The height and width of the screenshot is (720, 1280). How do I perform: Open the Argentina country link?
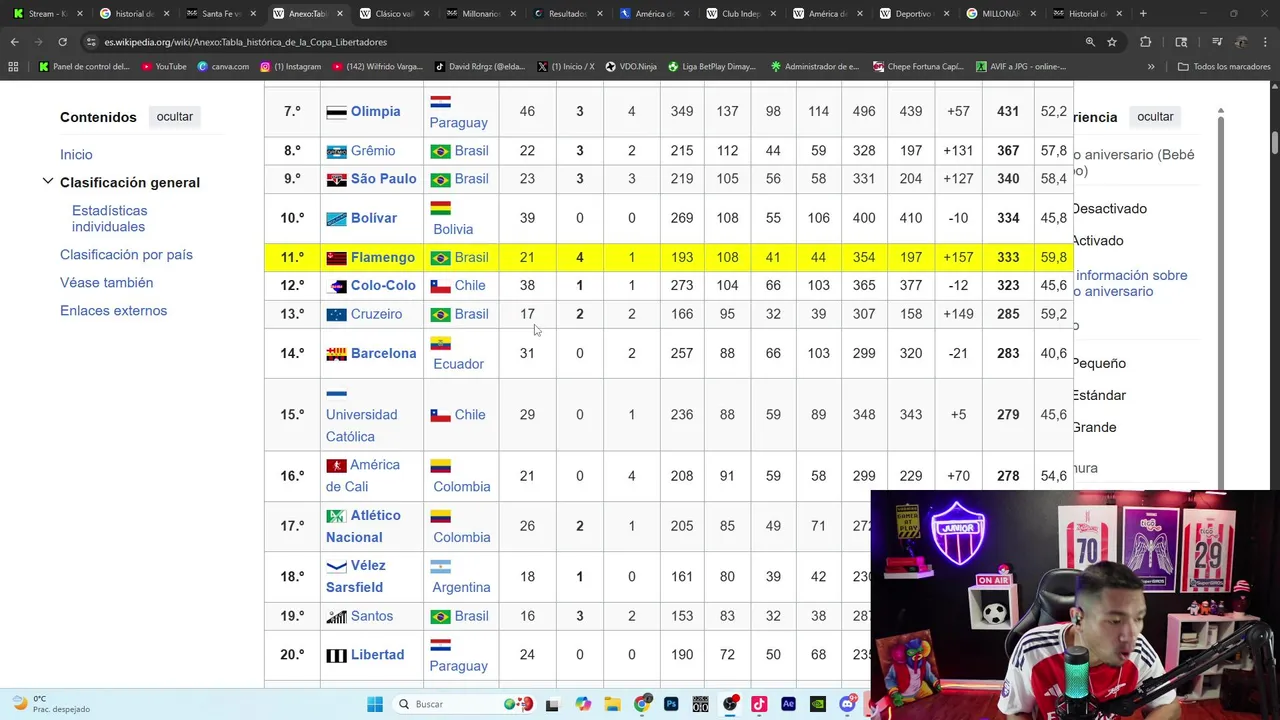point(461,587)
